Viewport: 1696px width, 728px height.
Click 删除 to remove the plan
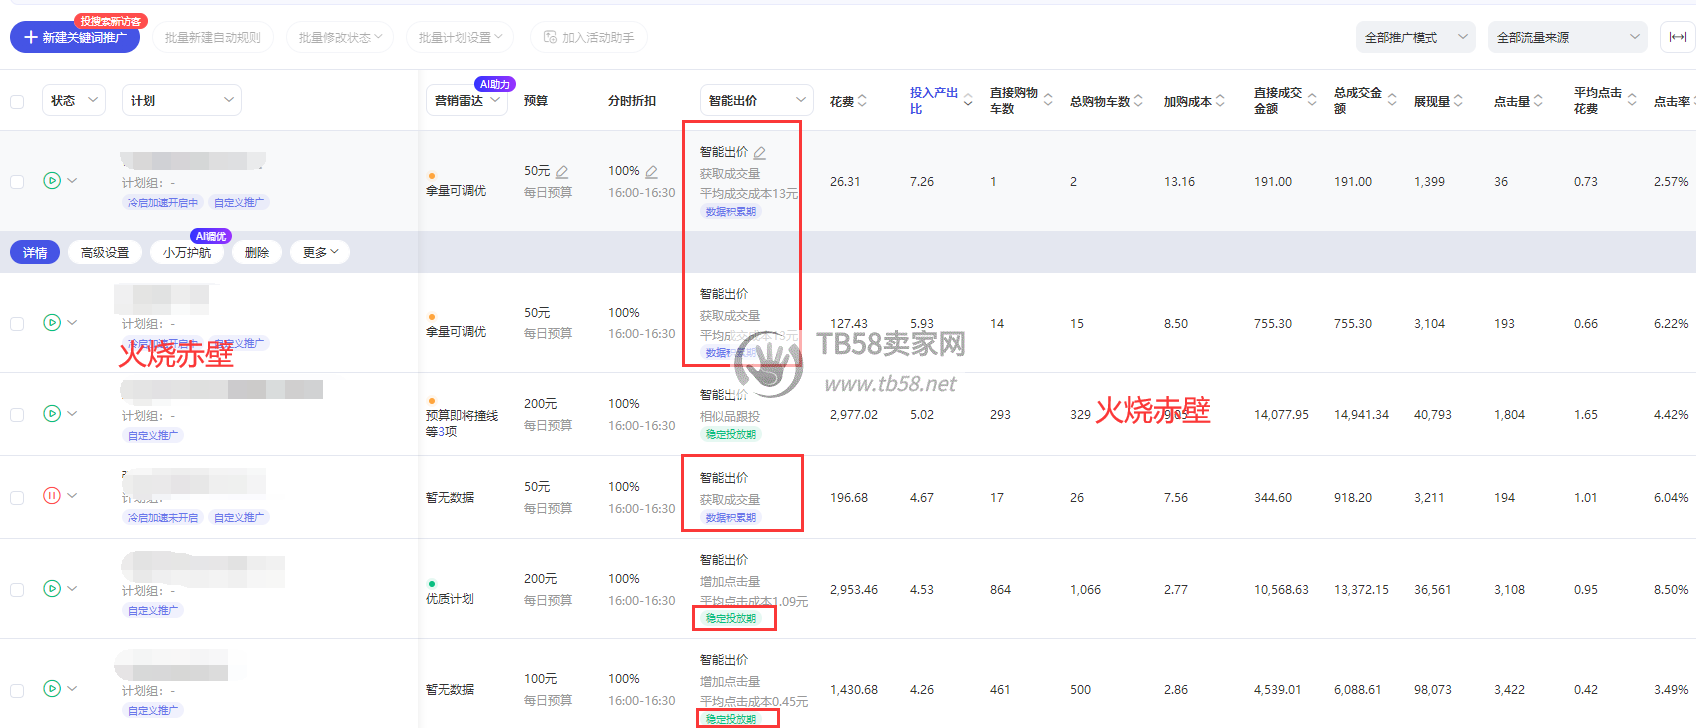point(257,253)
